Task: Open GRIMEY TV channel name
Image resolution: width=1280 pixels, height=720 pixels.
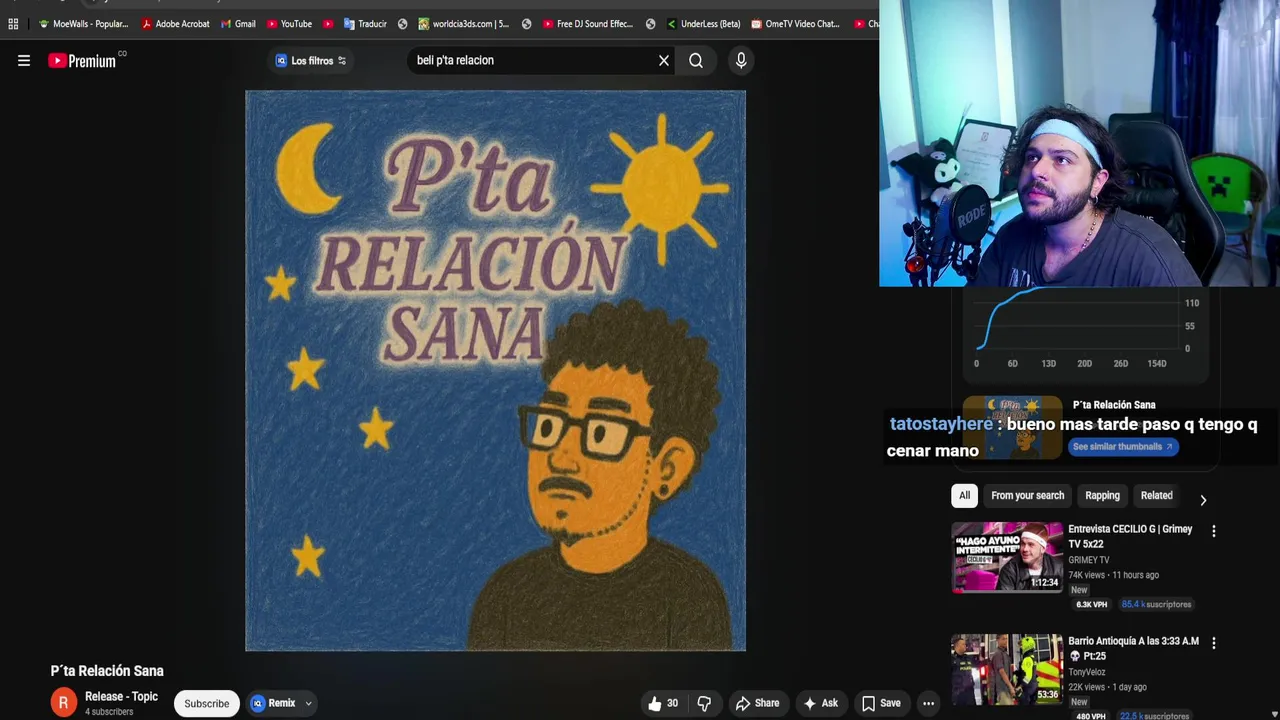Action: [x=1088, y=560]
